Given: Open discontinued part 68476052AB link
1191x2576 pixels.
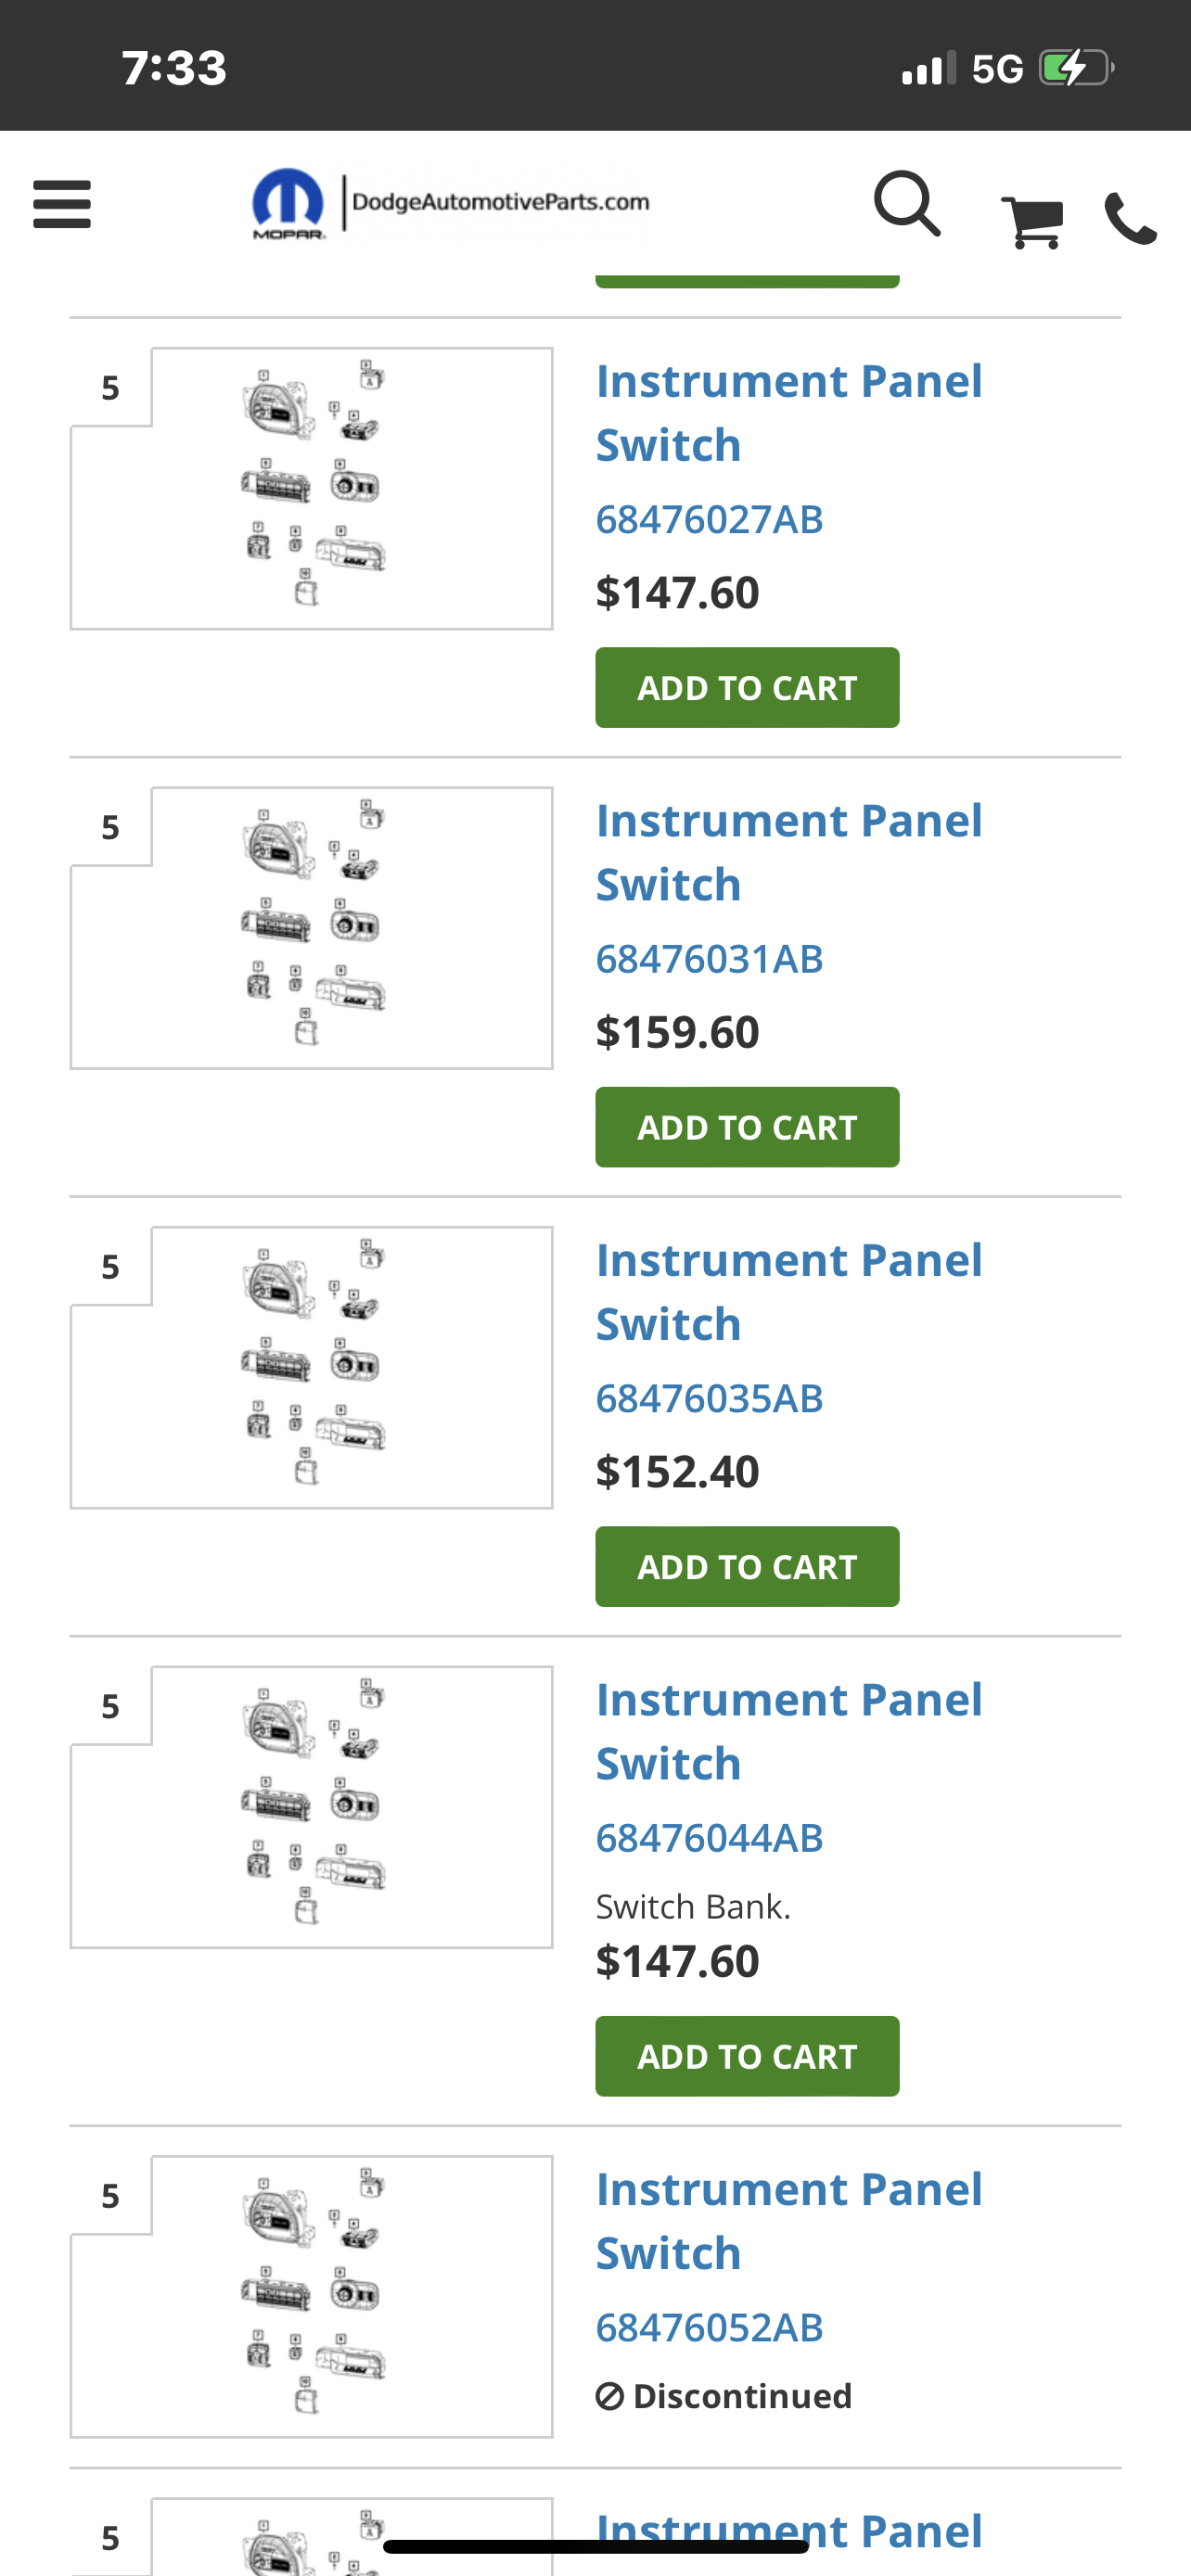Looking at the screenshot, I should pyautogui.click(x=709, y=2327).
